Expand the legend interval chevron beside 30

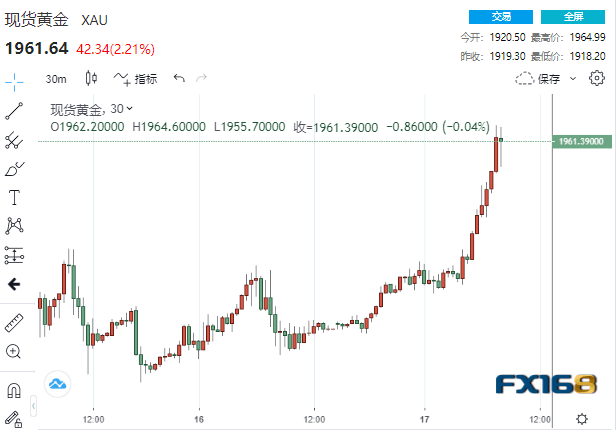coord(130,108)
